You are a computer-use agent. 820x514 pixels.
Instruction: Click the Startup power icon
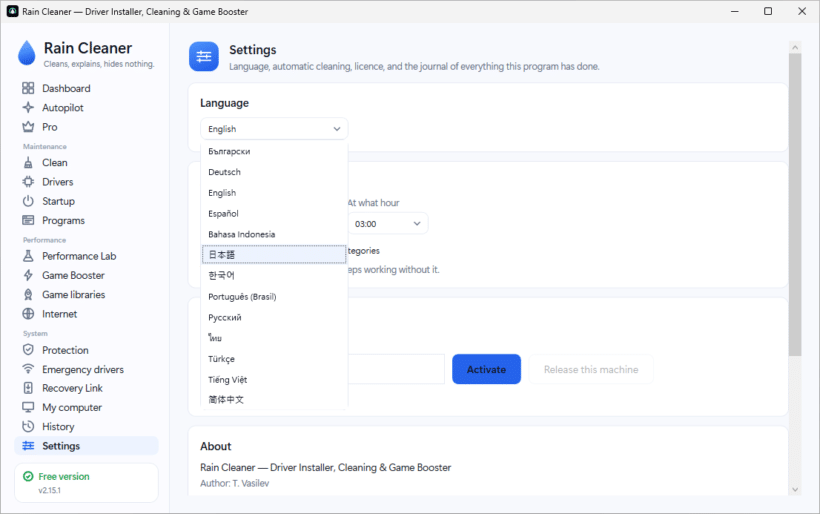(x=28, y=201)
